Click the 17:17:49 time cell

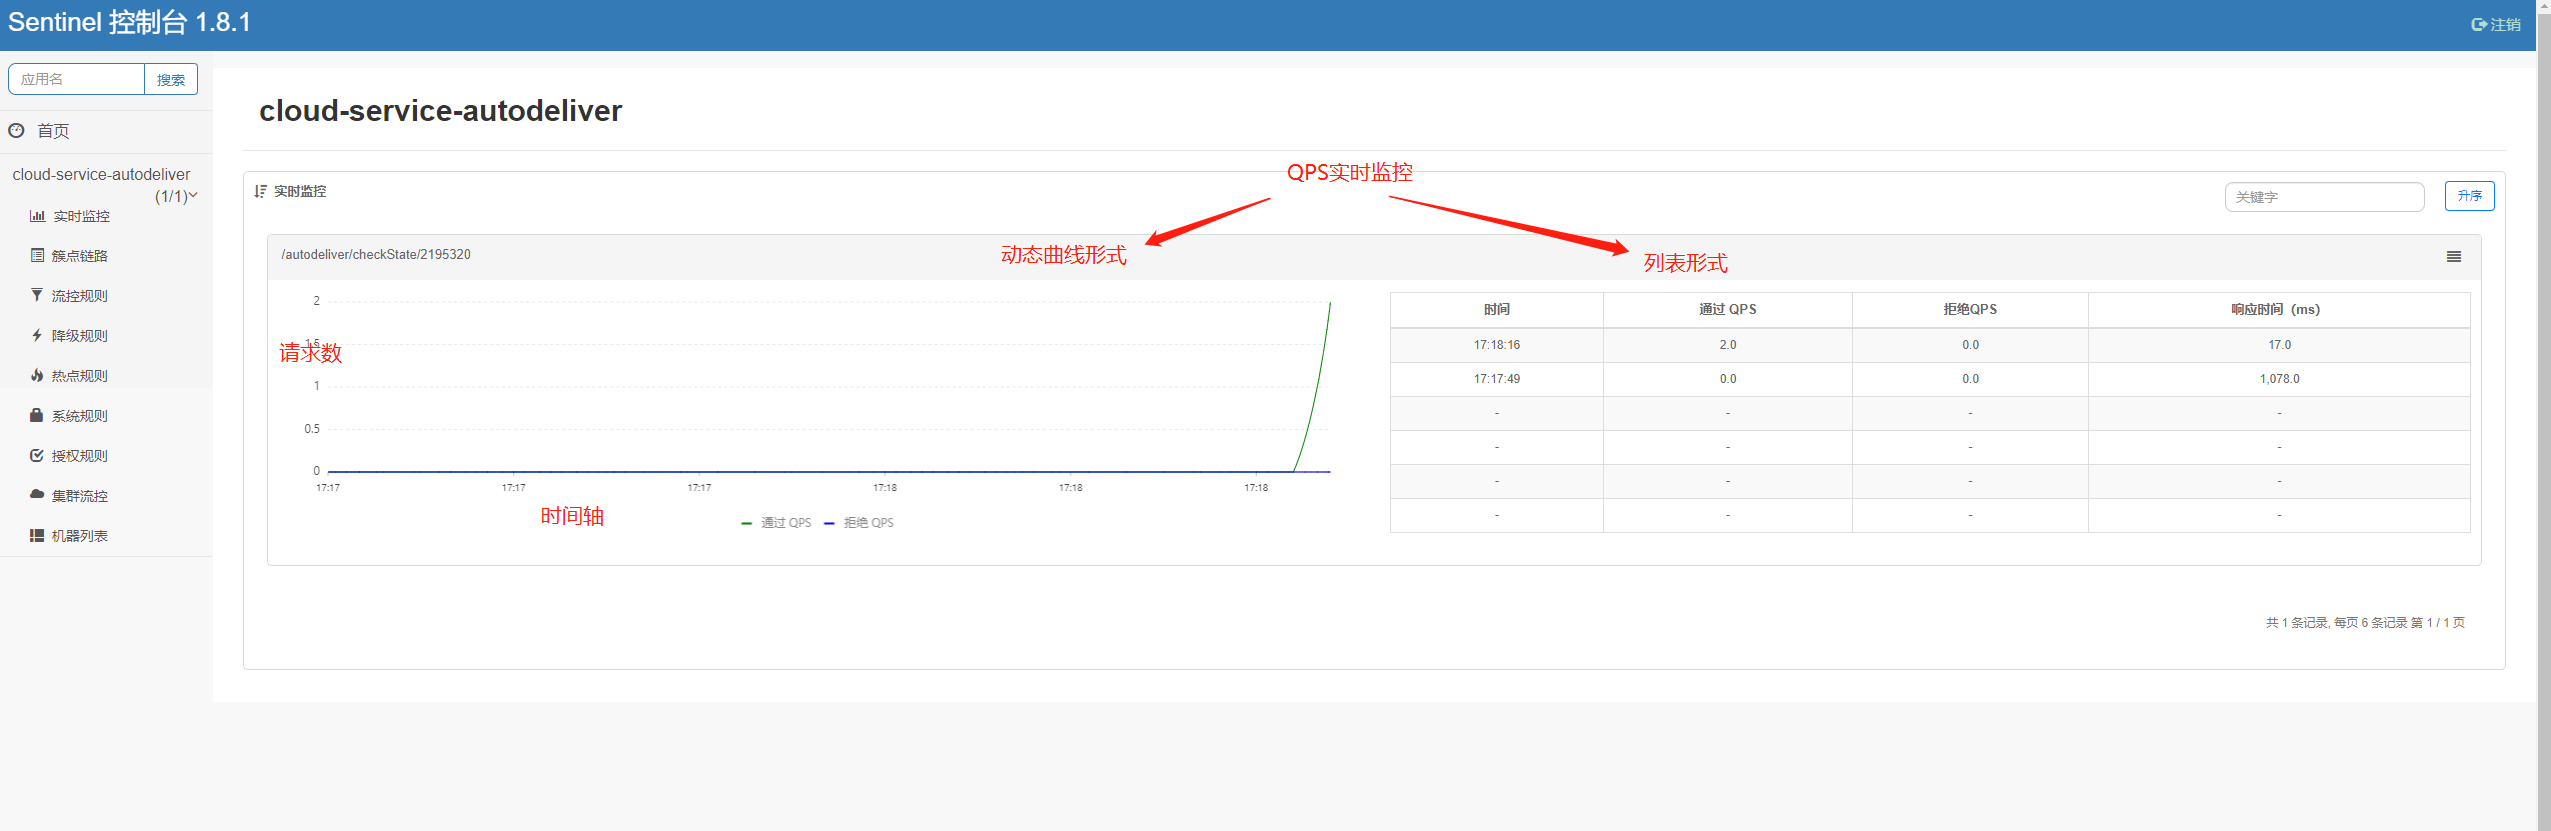click(1496, 379)
